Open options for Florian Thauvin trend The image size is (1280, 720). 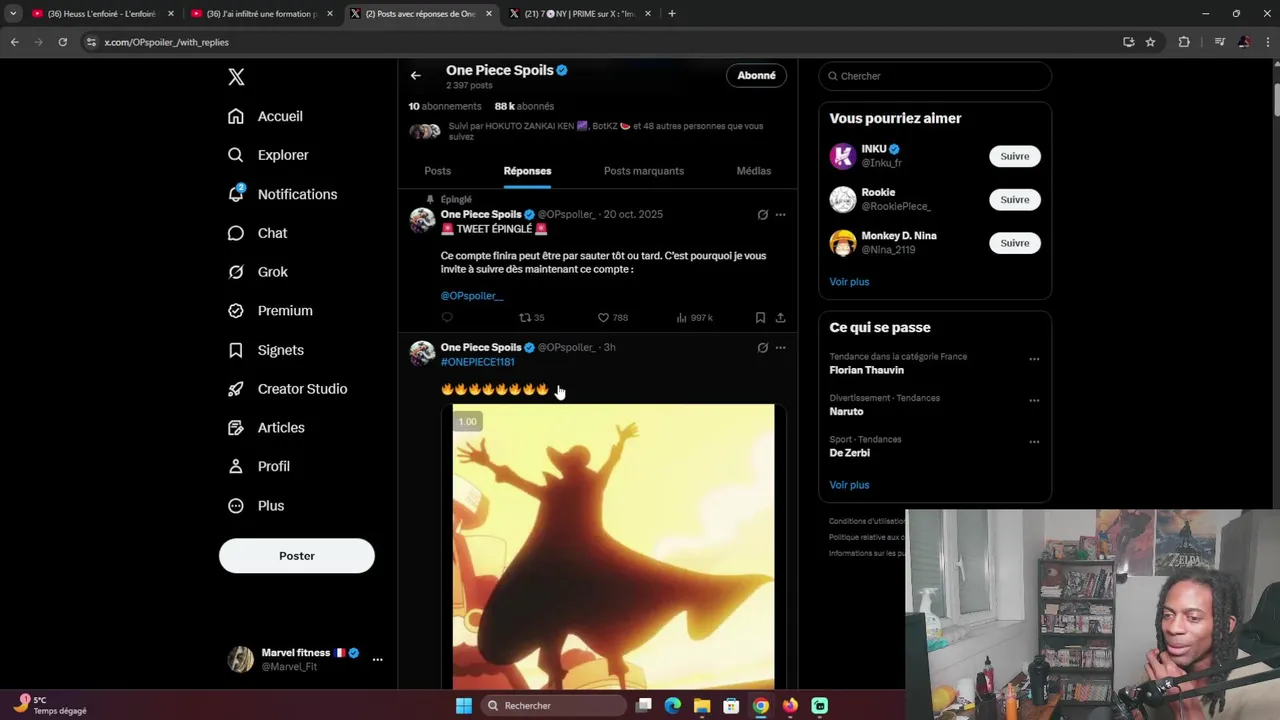coord(1034,359)
